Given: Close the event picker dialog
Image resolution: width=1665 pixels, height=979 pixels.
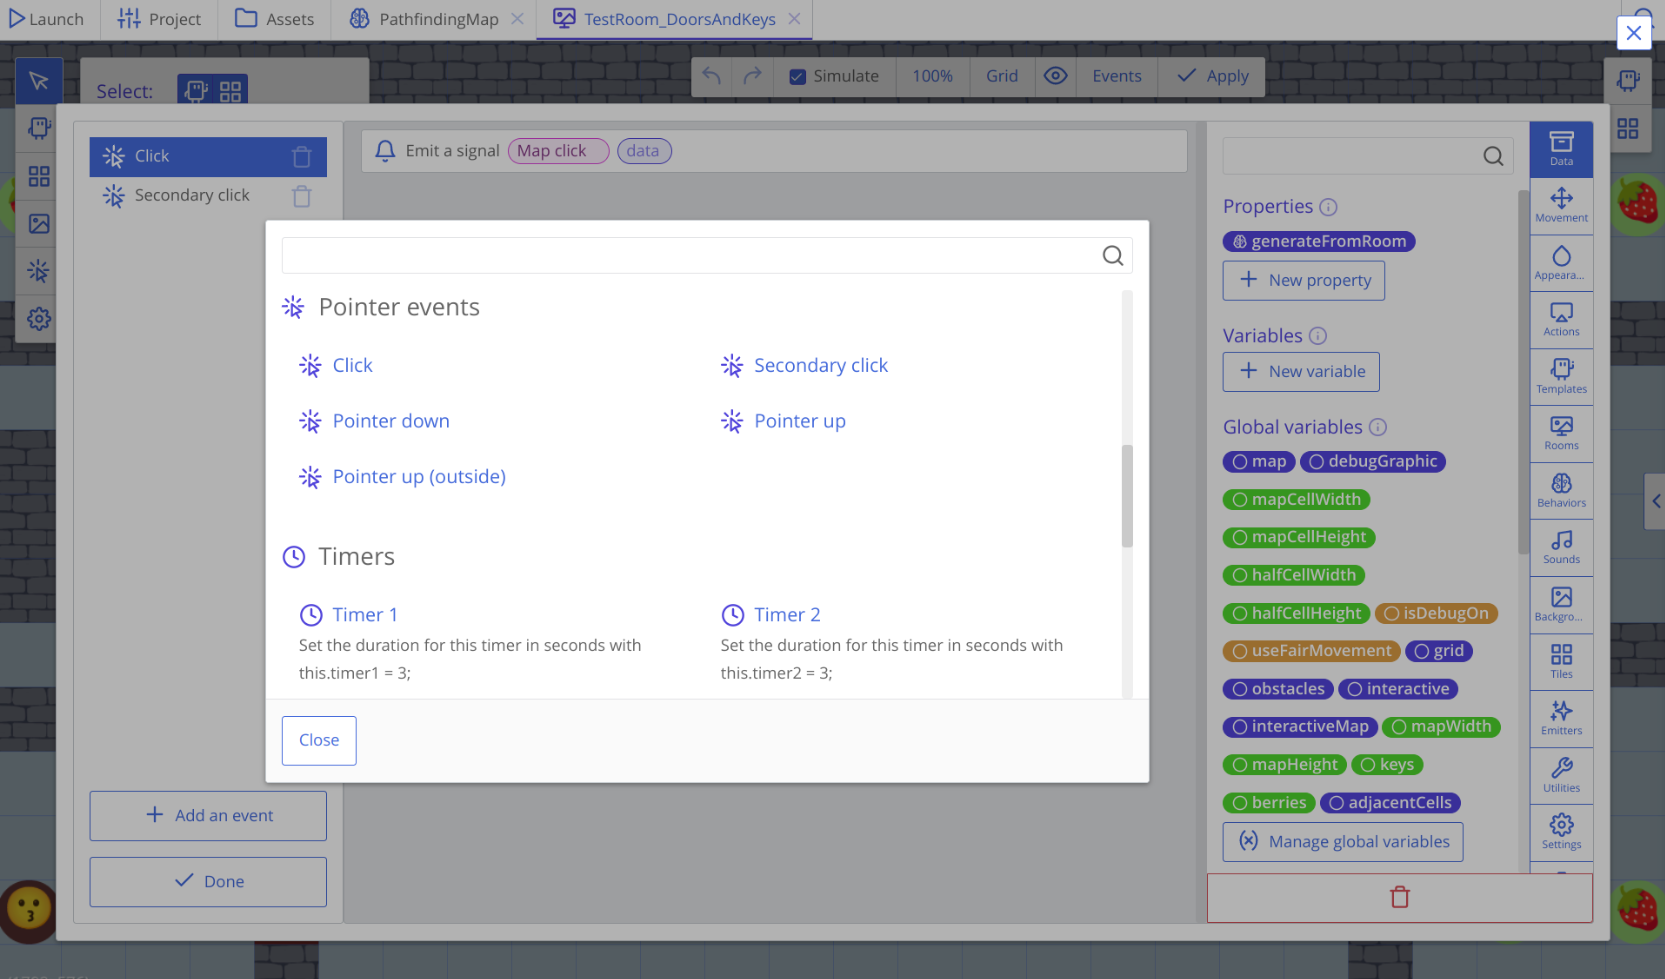Looking at the screenshot, I should 319,741.
